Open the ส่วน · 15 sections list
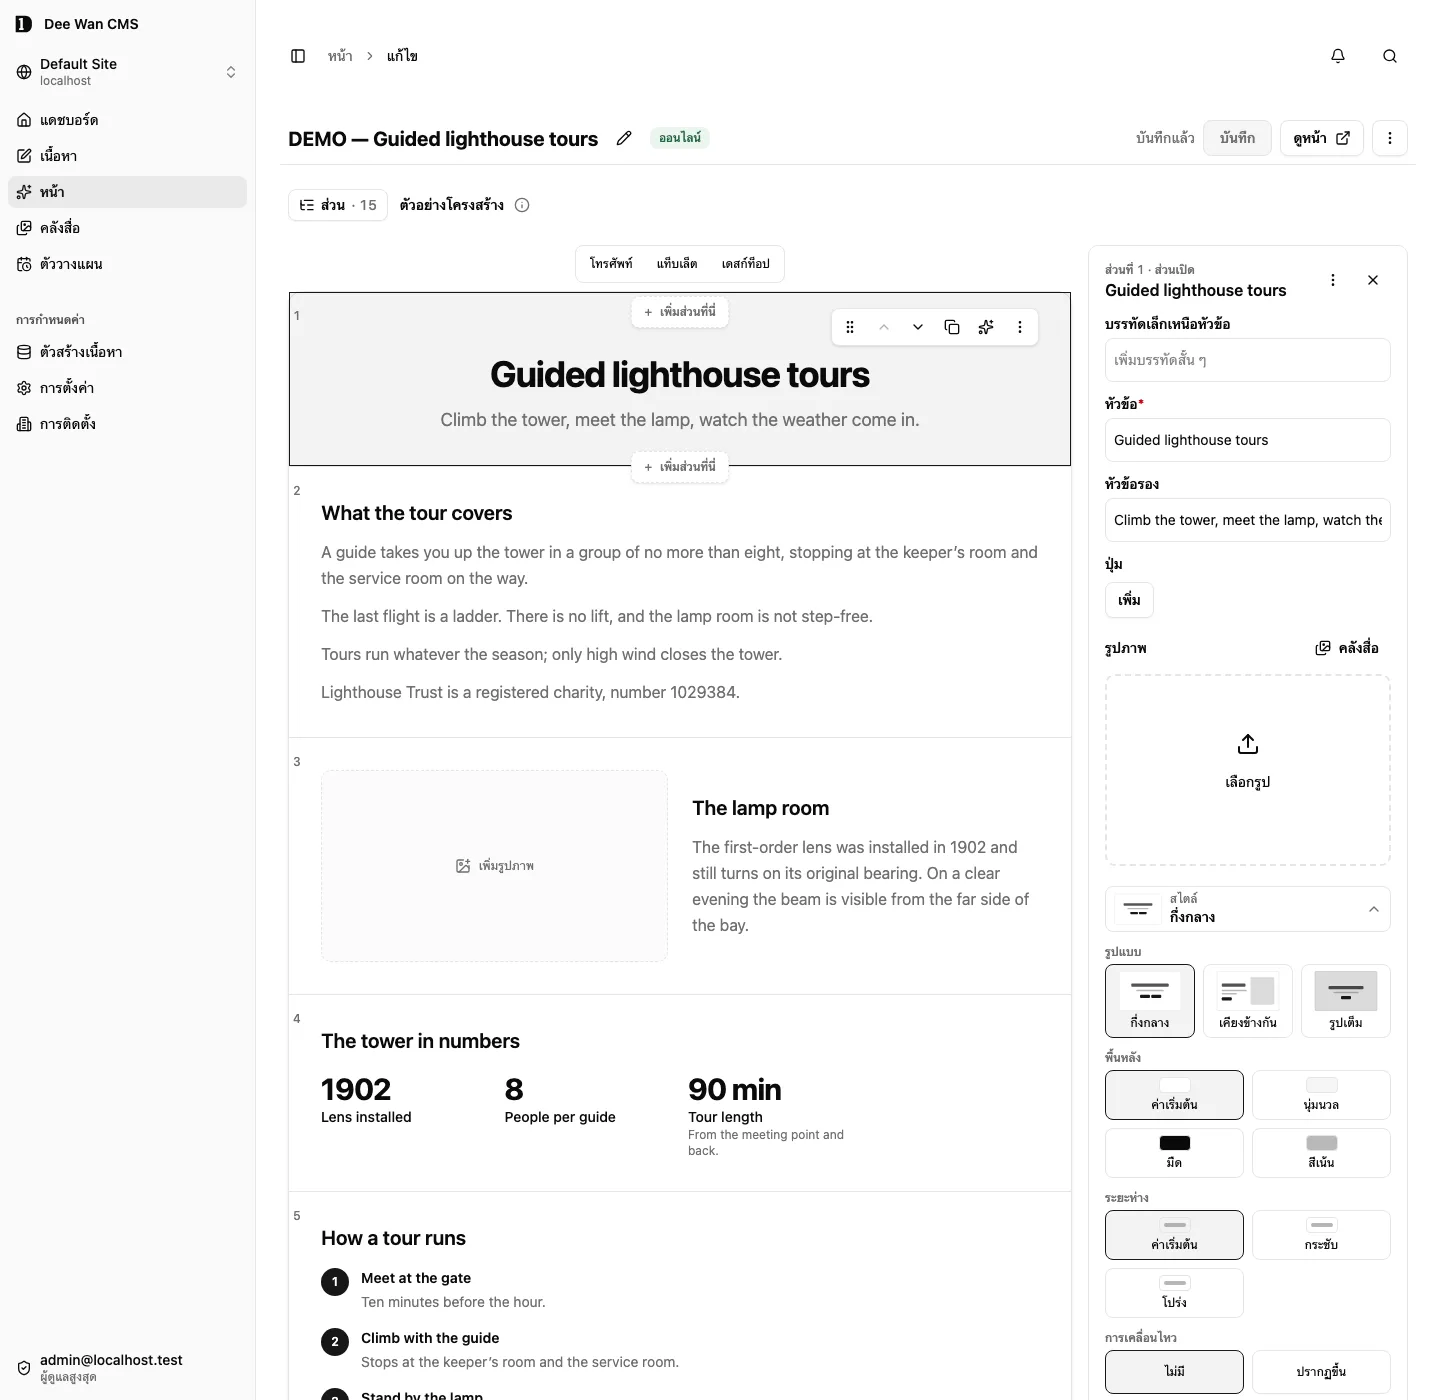 tap(338, 205)
